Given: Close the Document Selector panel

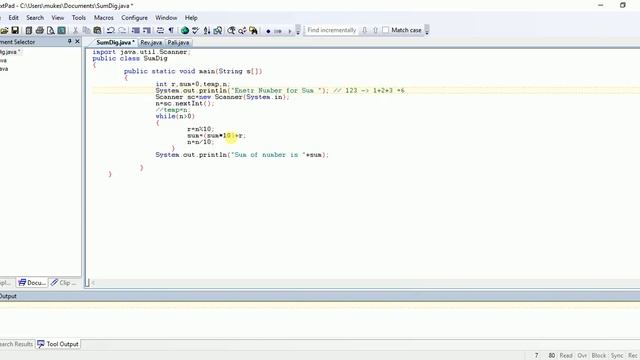Looking at the screenshot, I should tap(77, 41).
